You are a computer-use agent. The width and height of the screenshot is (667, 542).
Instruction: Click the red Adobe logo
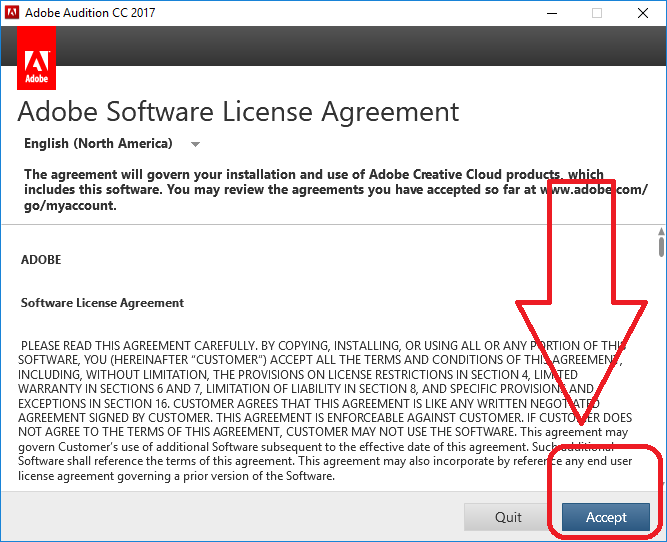tap(37, 60)
